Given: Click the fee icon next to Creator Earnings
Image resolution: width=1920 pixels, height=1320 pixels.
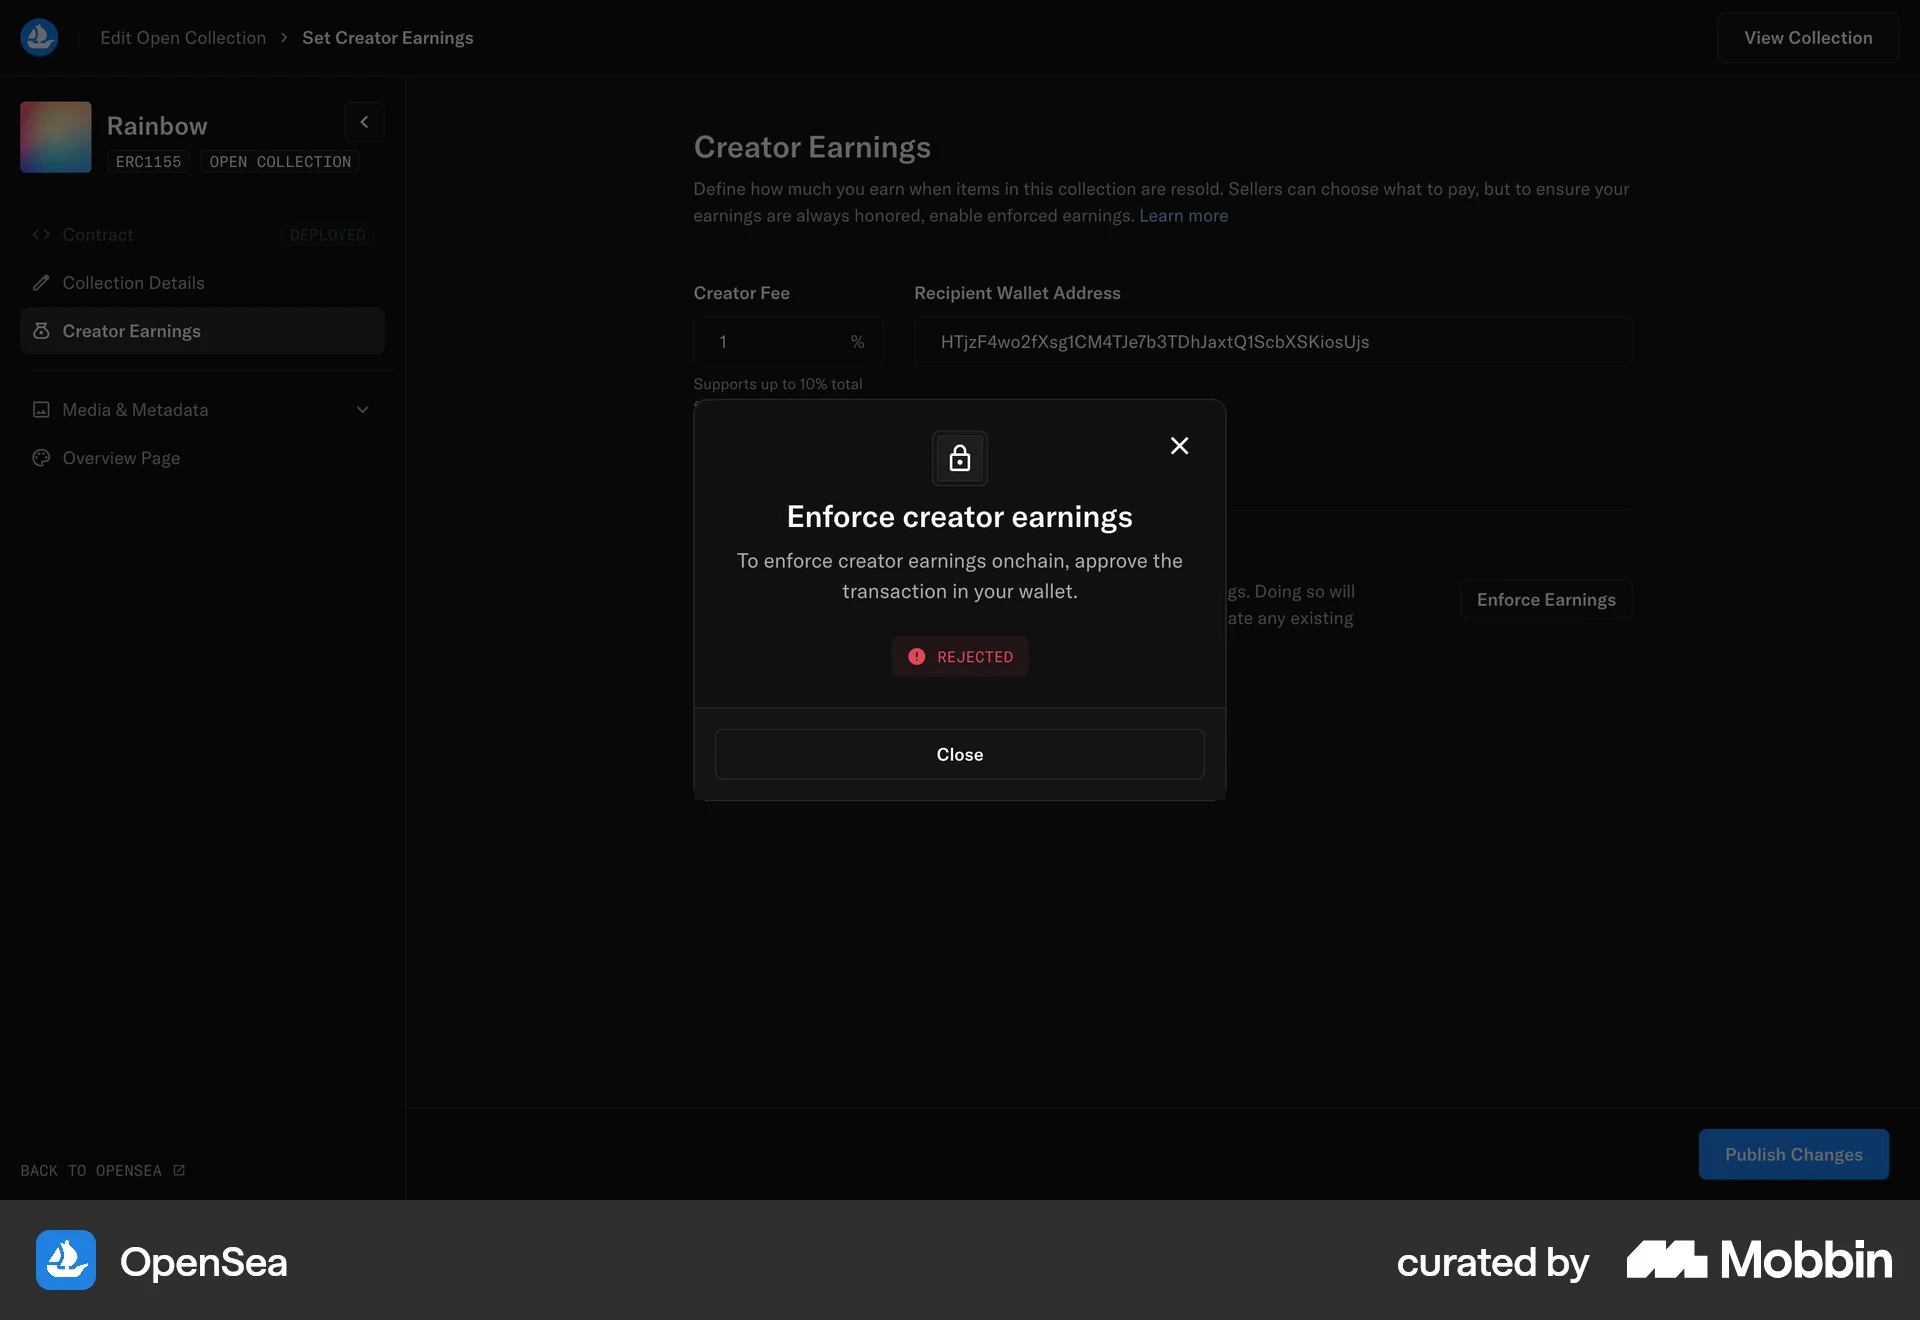Looking at the screenshot, I should pyautogui.click(x=41, y=331).
